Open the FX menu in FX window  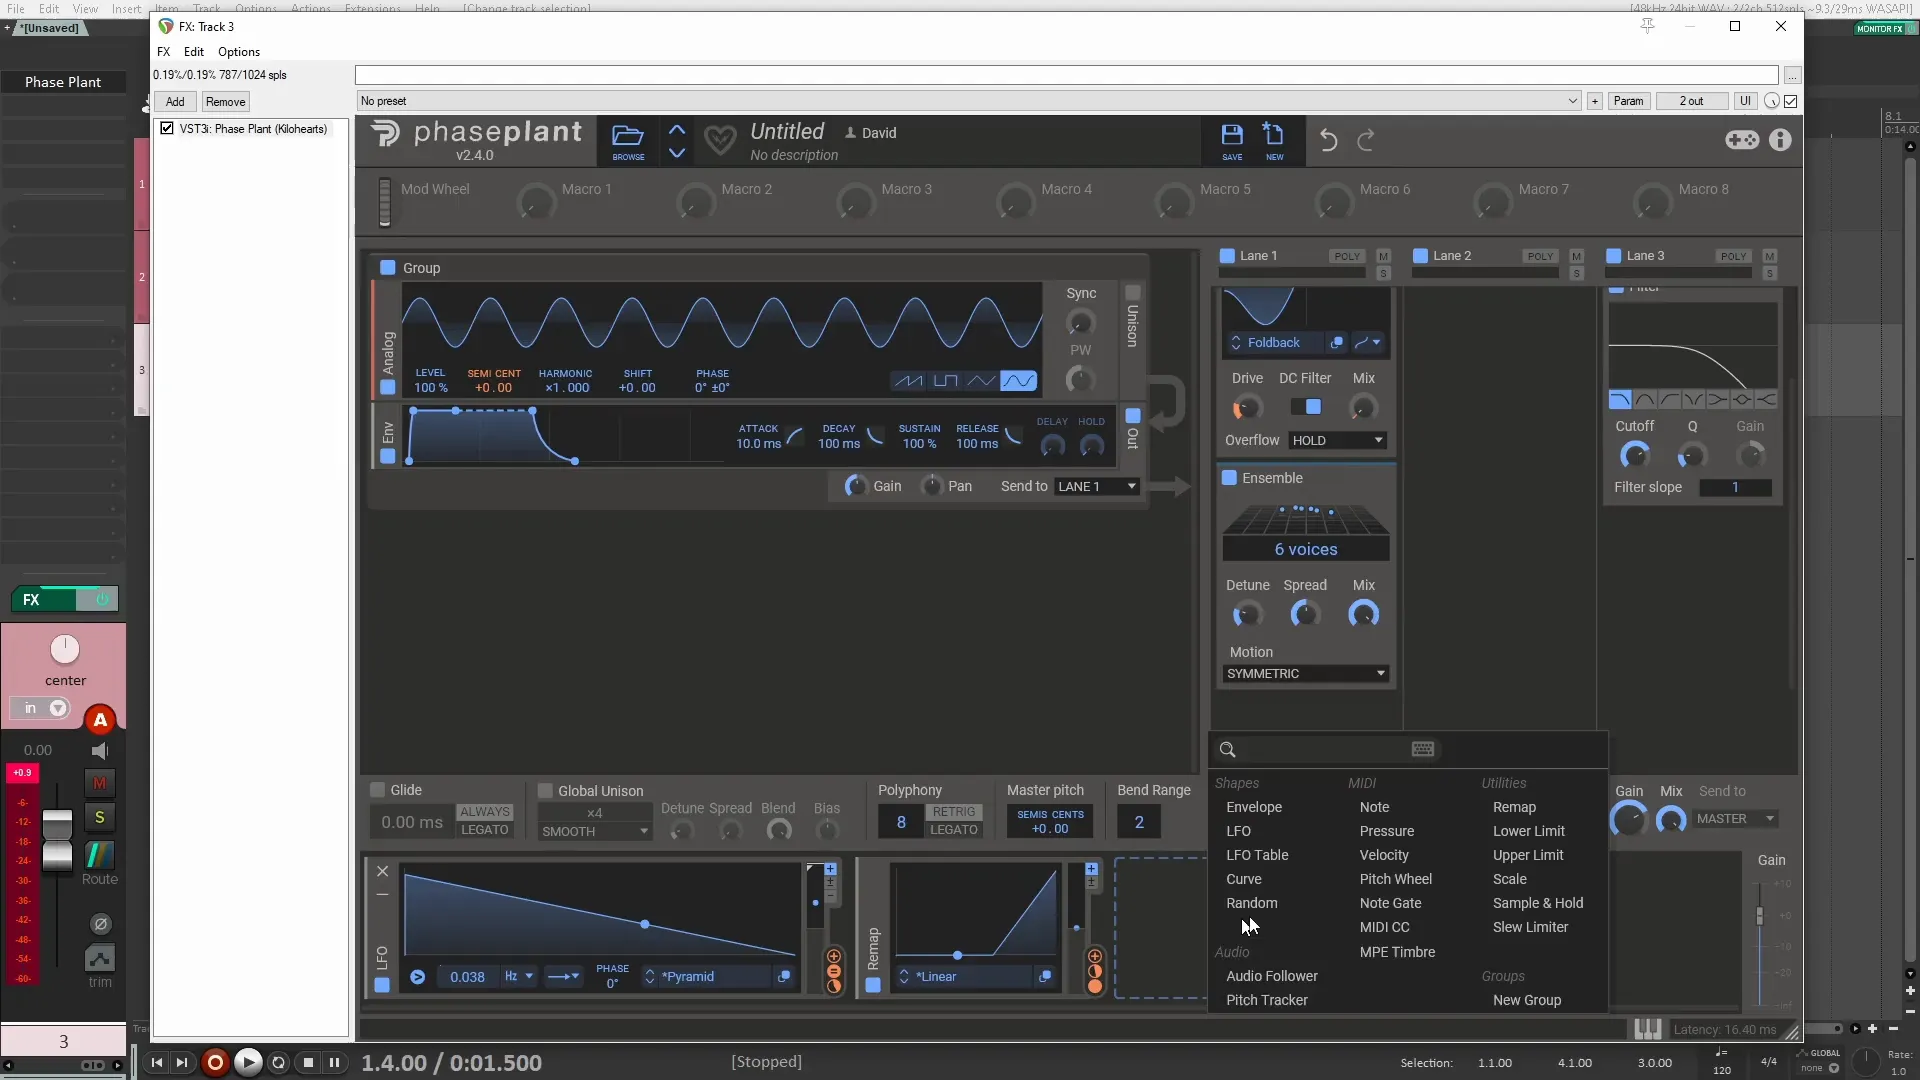[x=163, y=52]
